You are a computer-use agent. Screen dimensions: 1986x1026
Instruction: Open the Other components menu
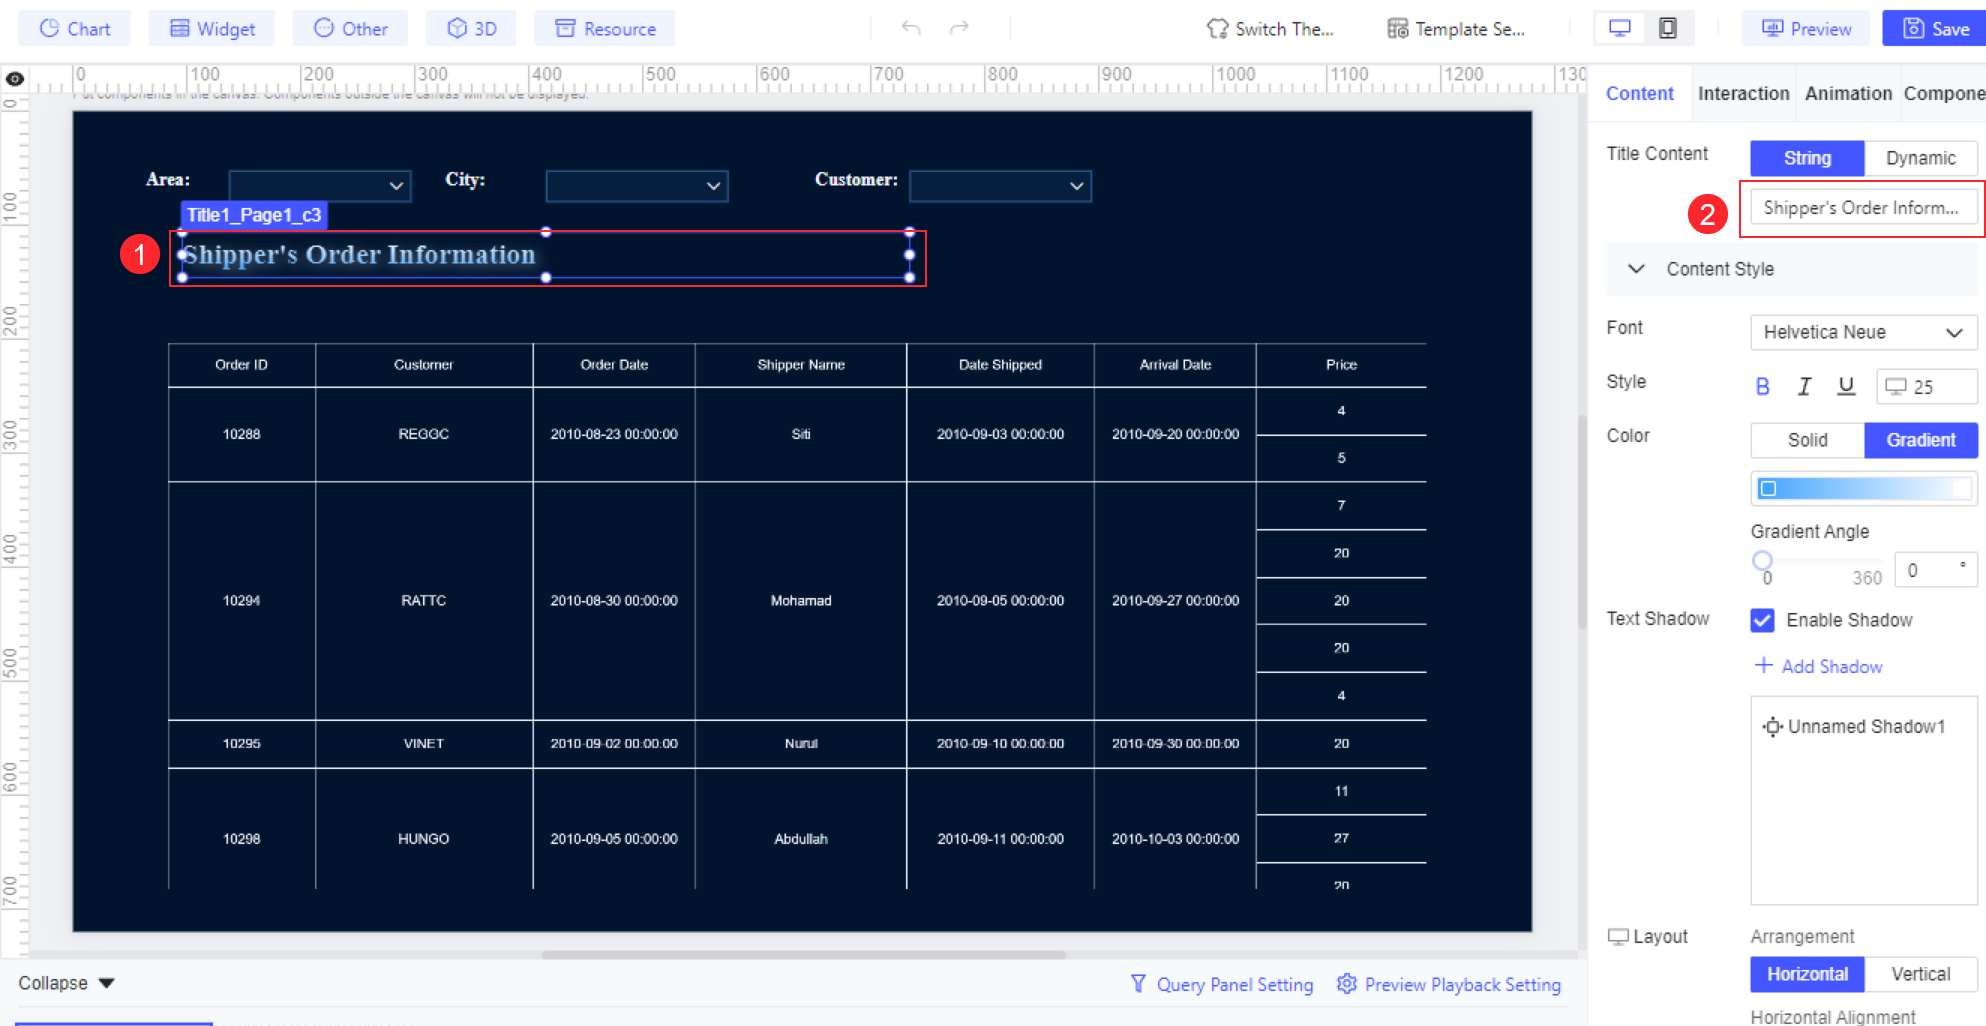click(350, 29)
